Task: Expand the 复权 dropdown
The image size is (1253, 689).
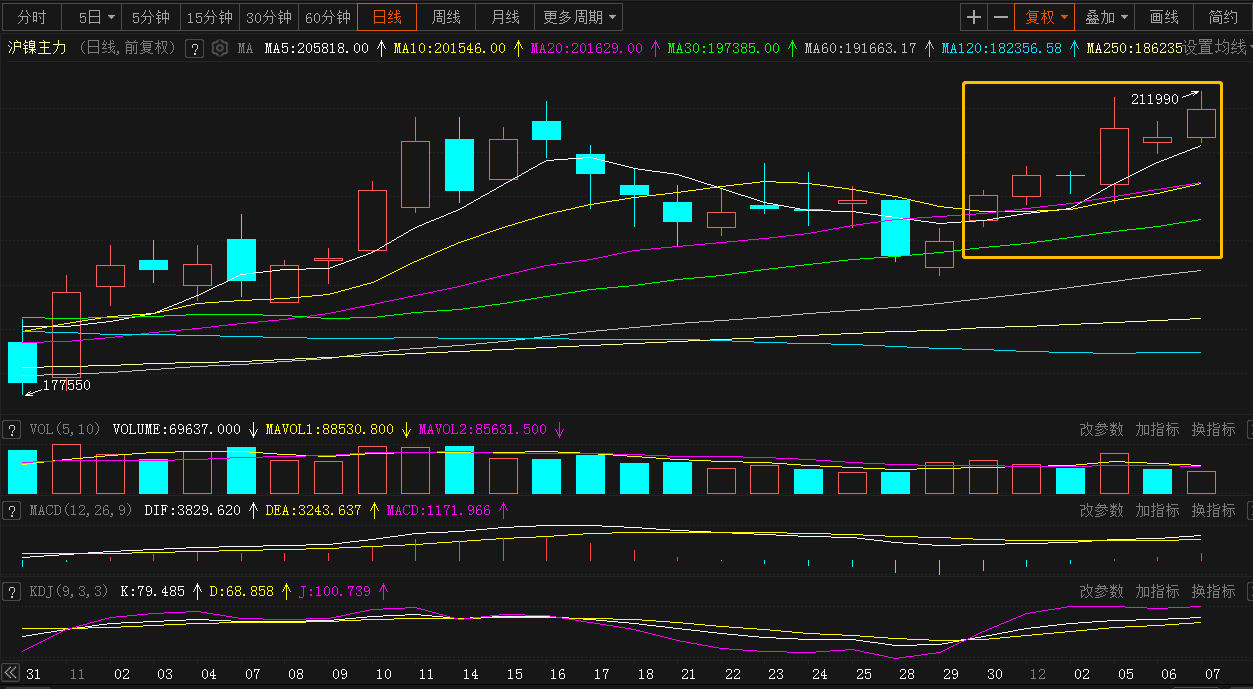Action: click(x=1044, y=17)
